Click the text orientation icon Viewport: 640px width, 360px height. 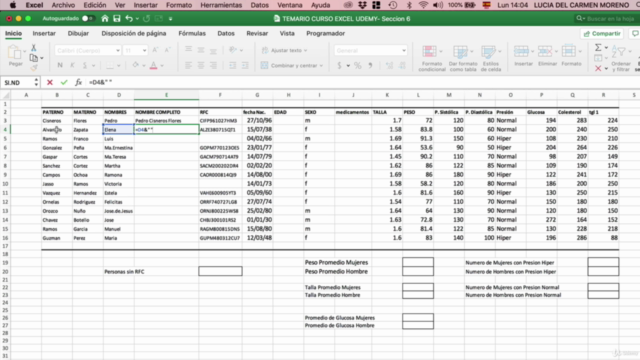coord(233,50)
